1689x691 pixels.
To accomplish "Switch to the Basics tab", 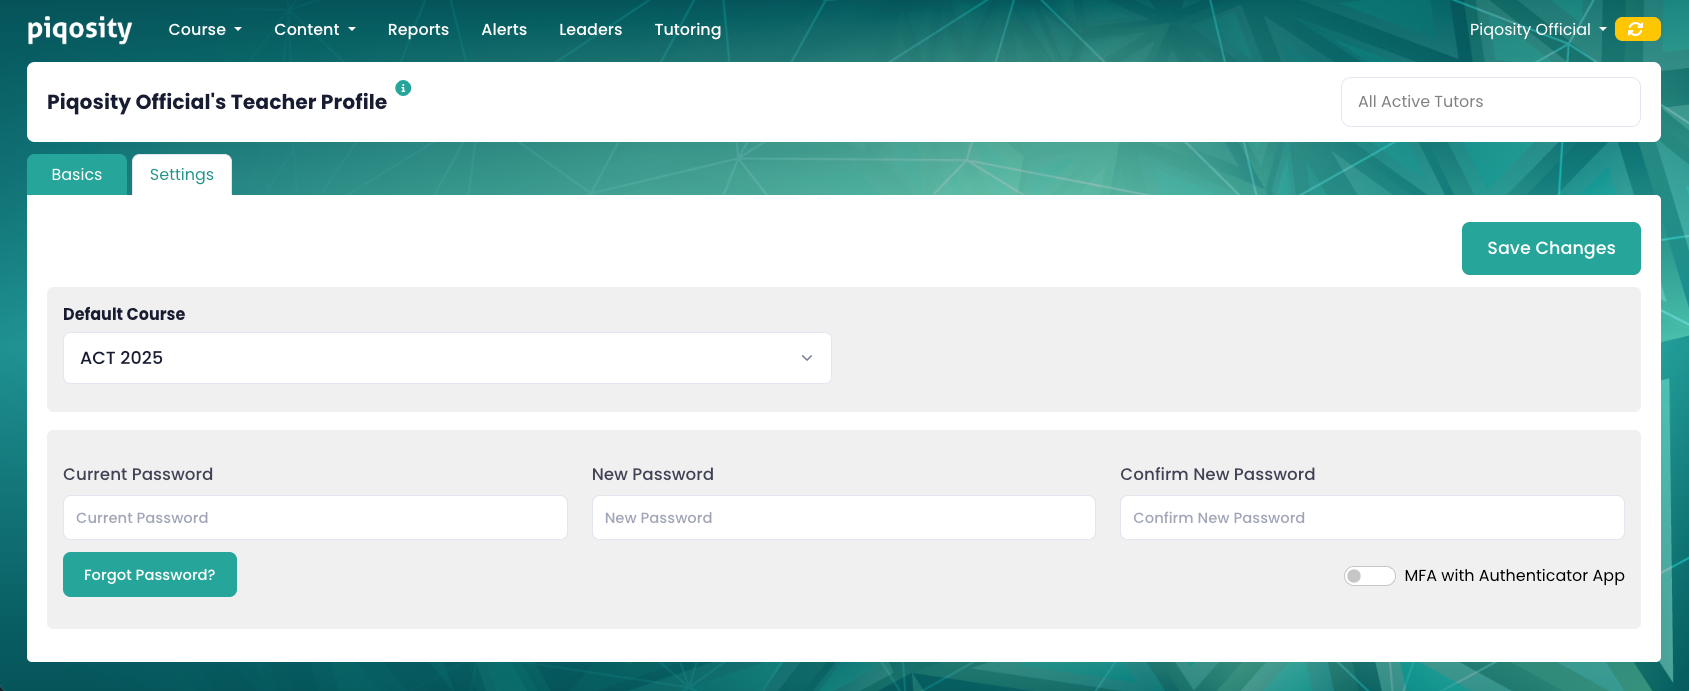I will coord(77,175).
